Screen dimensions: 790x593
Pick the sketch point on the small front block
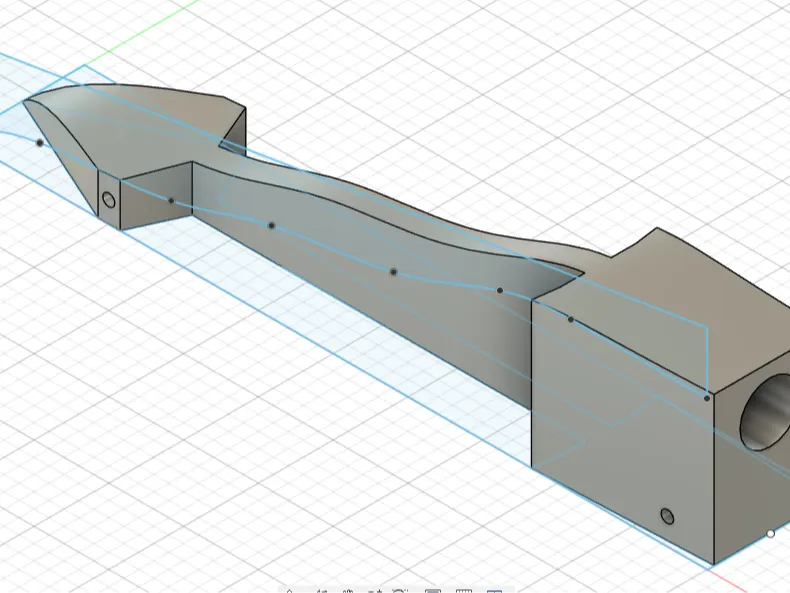171,201
